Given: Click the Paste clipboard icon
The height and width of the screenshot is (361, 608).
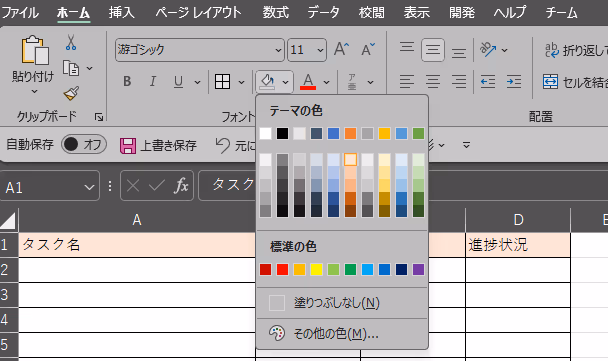Looking at the screenshot, I should (x=35, y=50).
